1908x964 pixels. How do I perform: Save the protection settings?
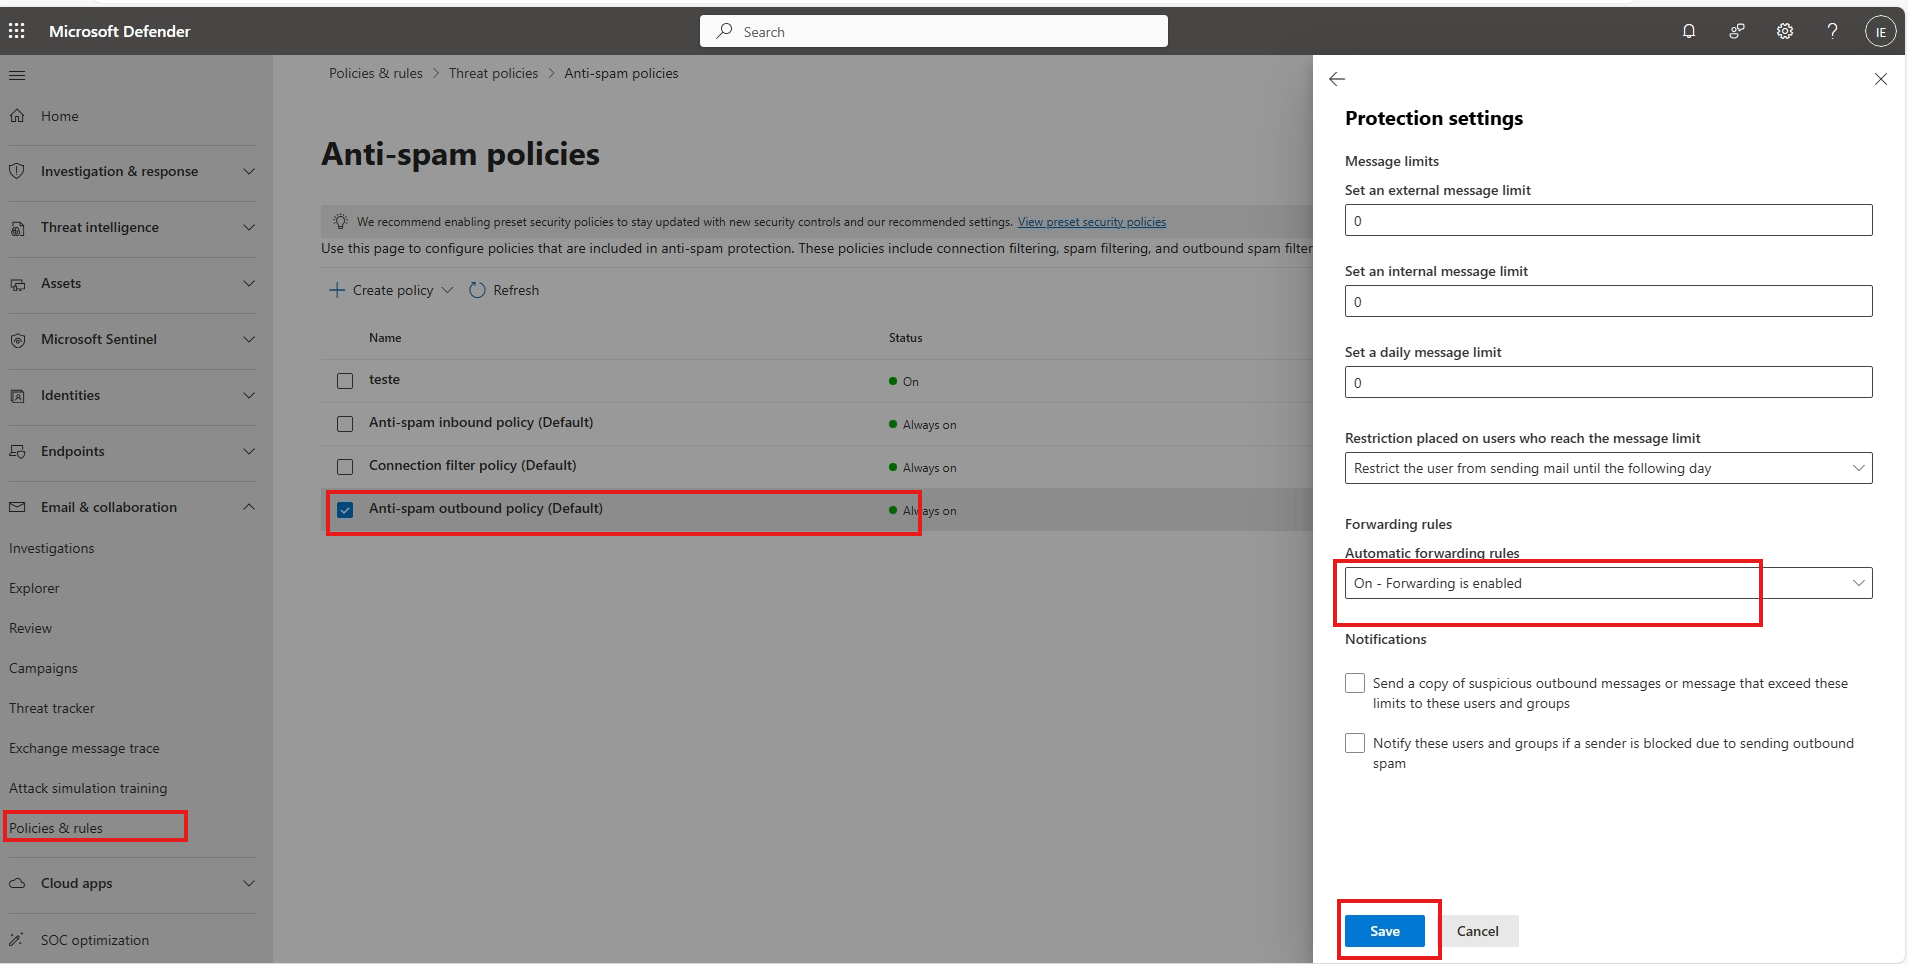[1384, 931]
